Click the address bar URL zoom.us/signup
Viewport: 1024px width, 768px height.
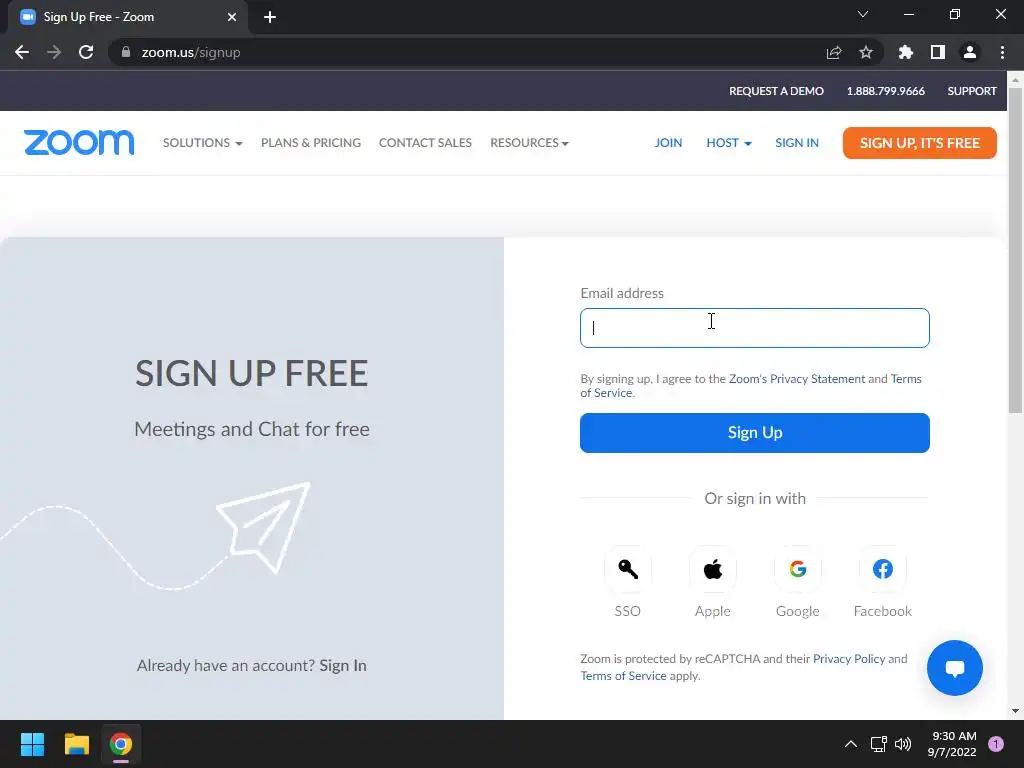pyautogui.click(x=191, y=52)
